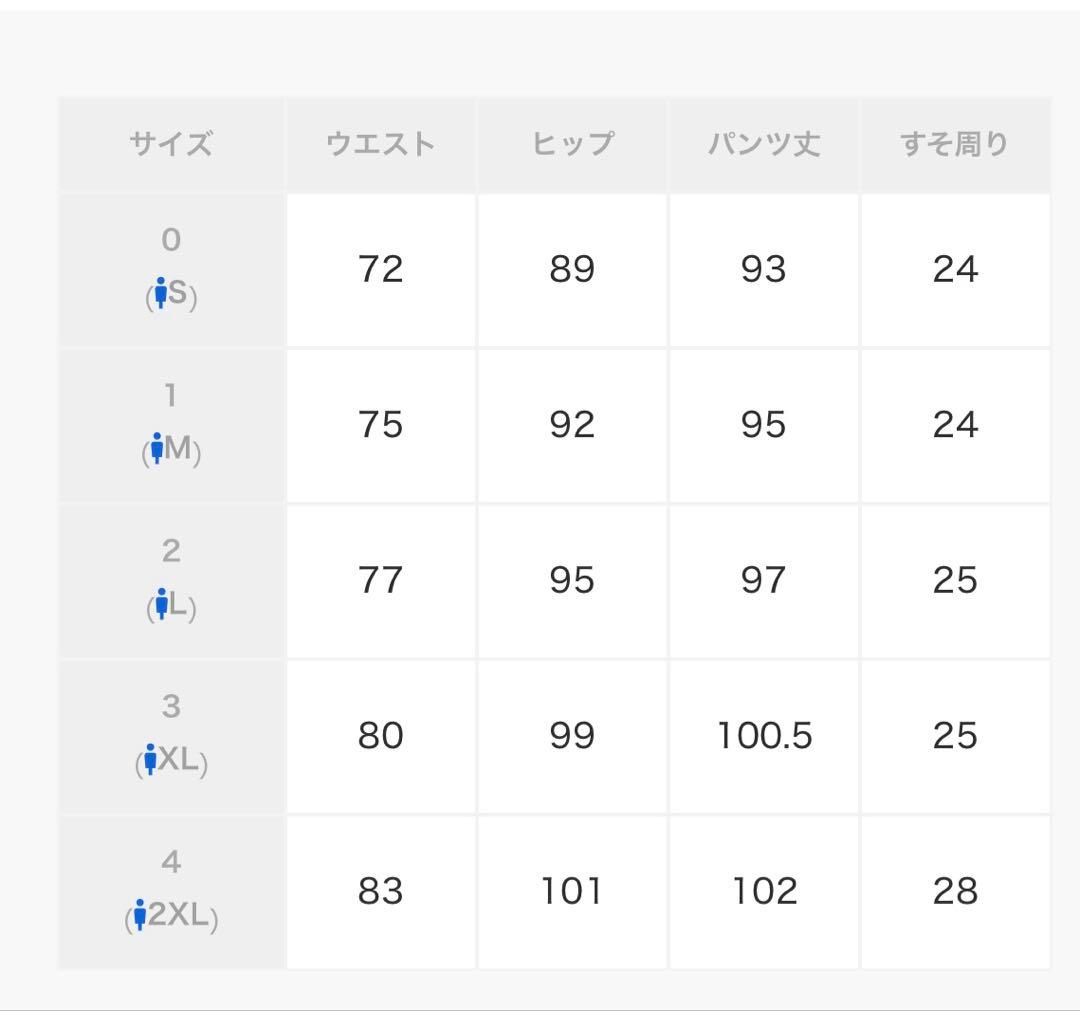
Task: Click the blue person icon beside M
Action: point(156,449)
